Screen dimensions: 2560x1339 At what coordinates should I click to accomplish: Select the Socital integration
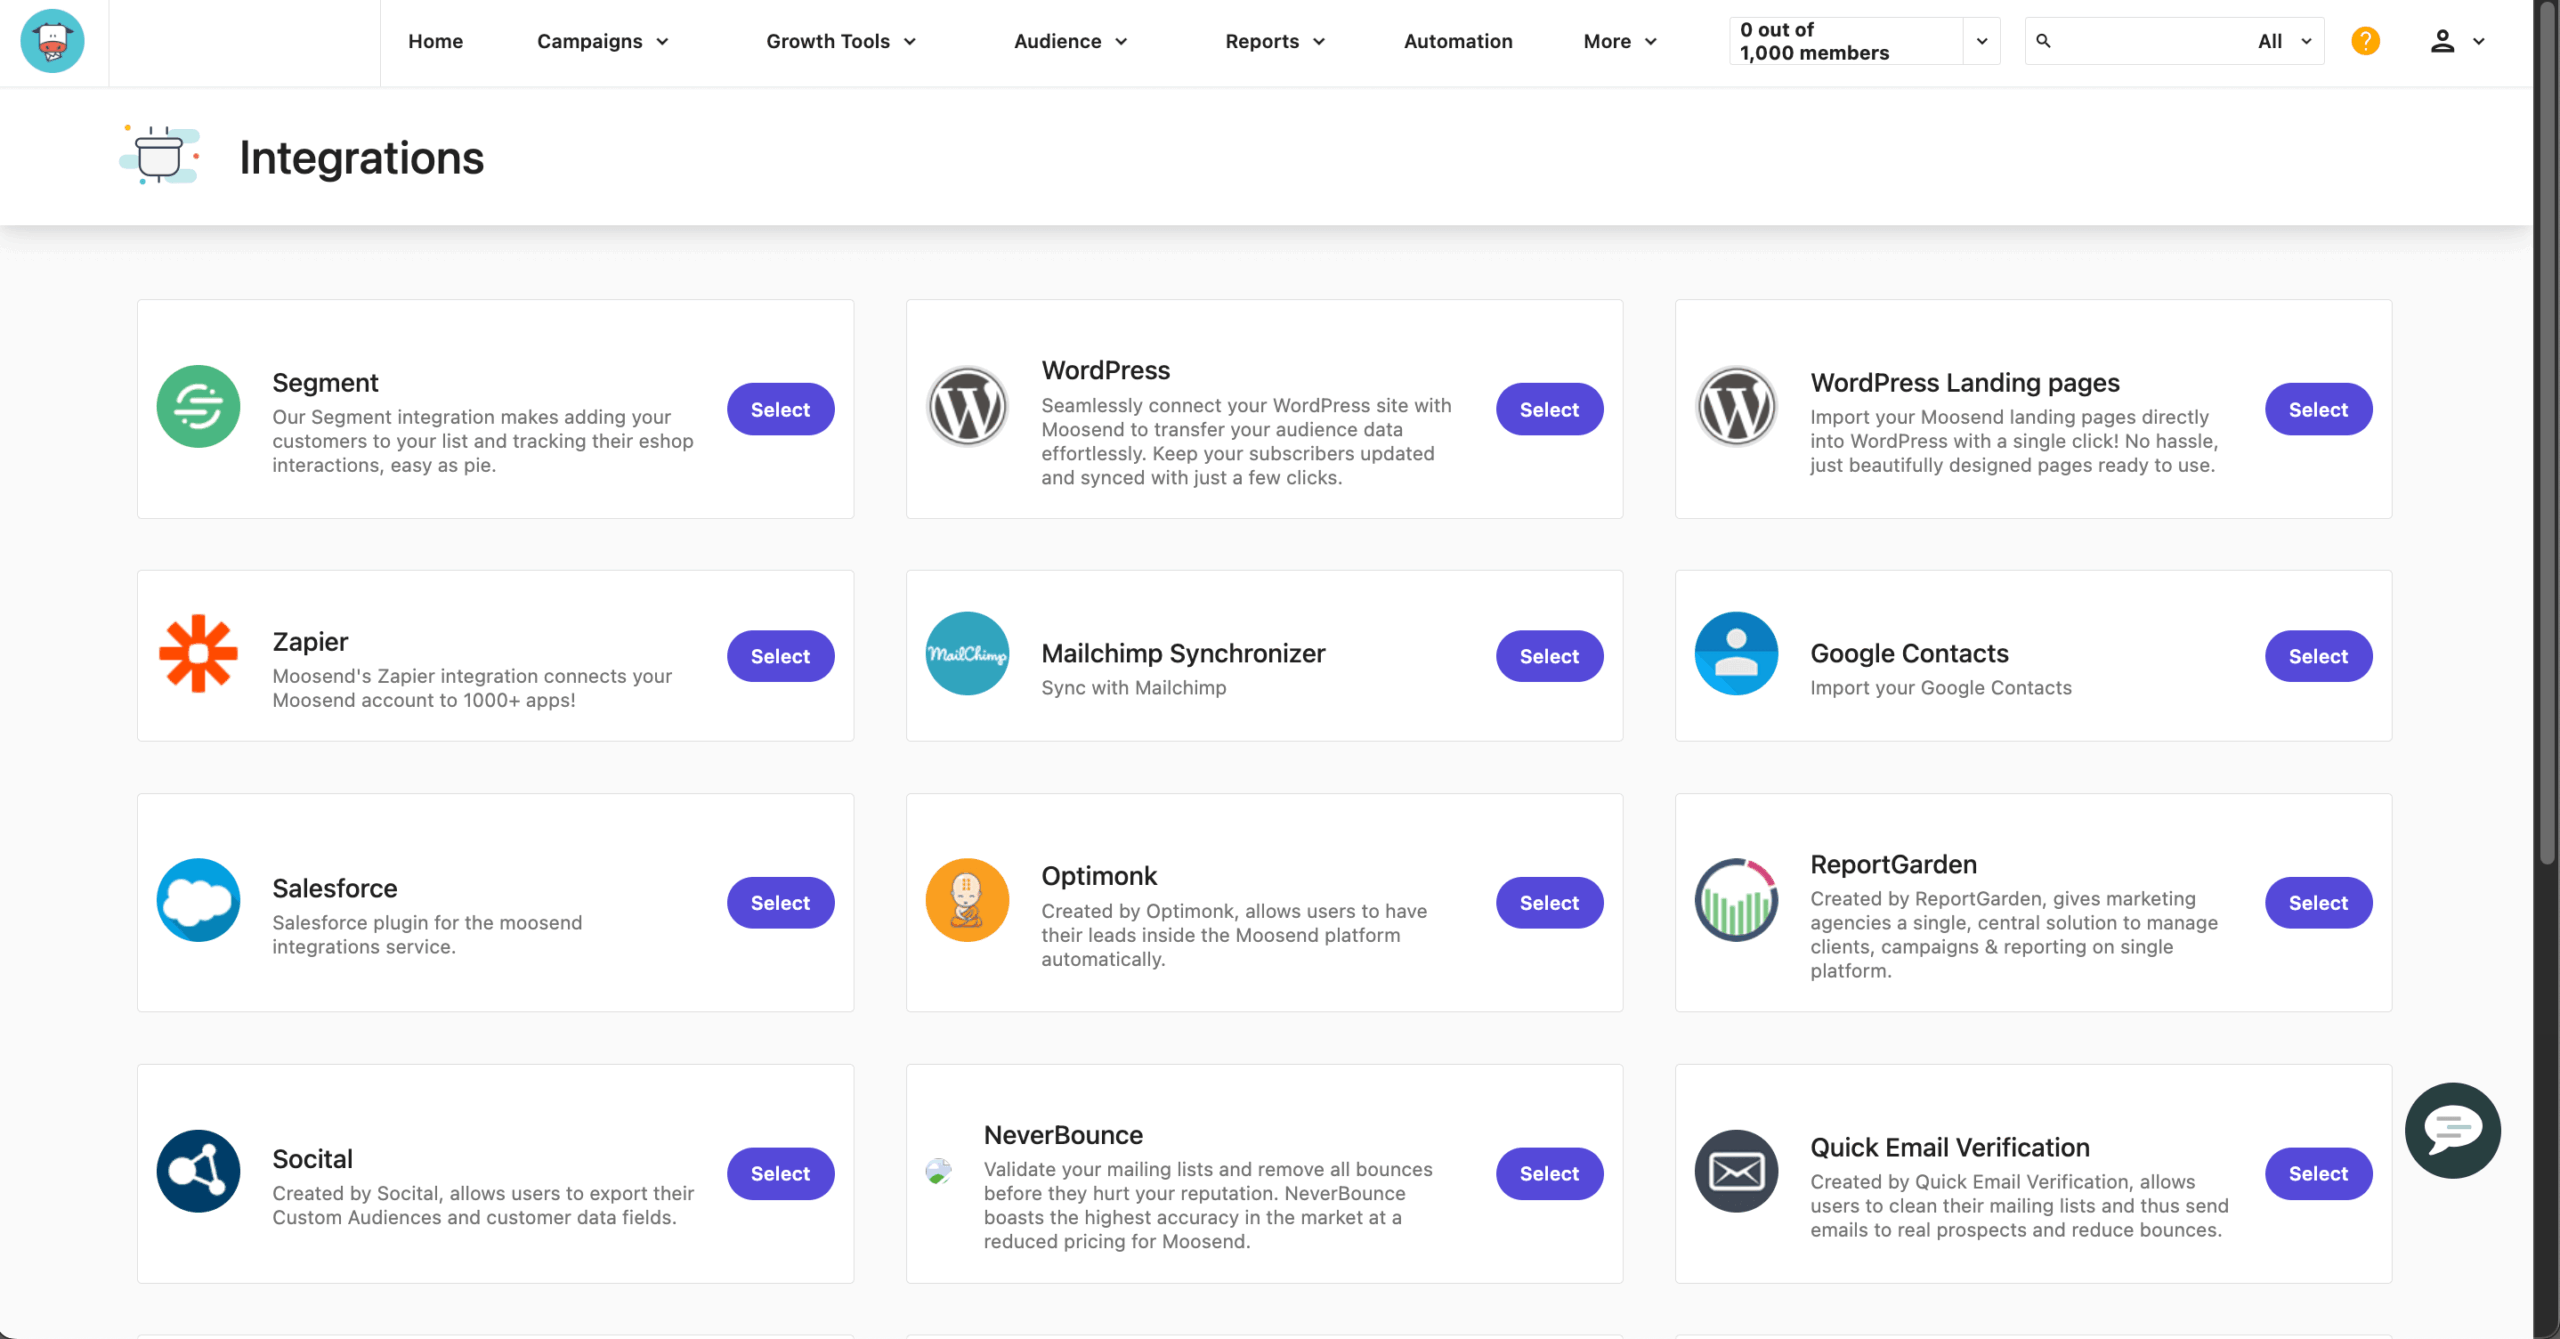tap(780, 1173)
